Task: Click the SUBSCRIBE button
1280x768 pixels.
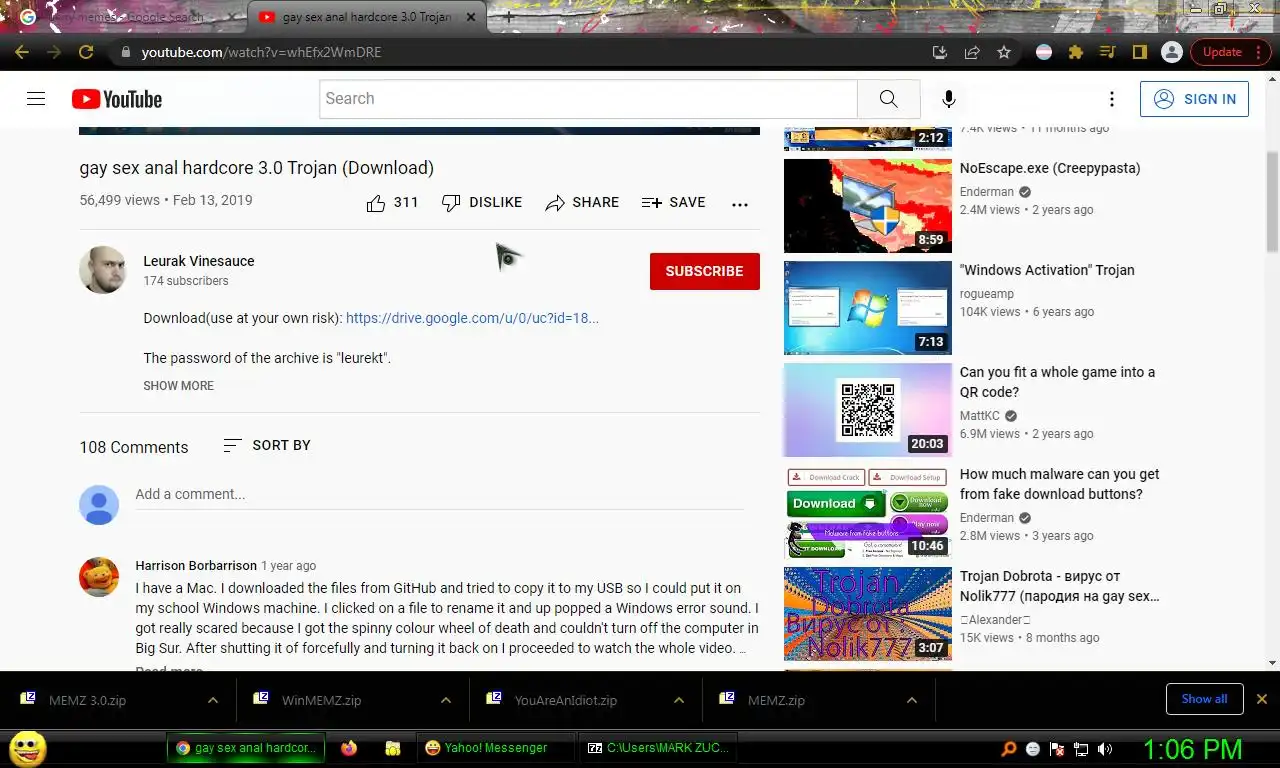Action: (x=704, y=271)
